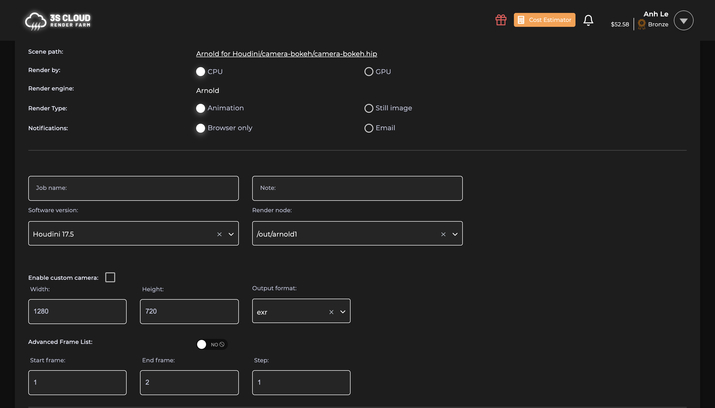Focus the Job name field
Viewport: 715px width, 408px height.
(133, 188)
